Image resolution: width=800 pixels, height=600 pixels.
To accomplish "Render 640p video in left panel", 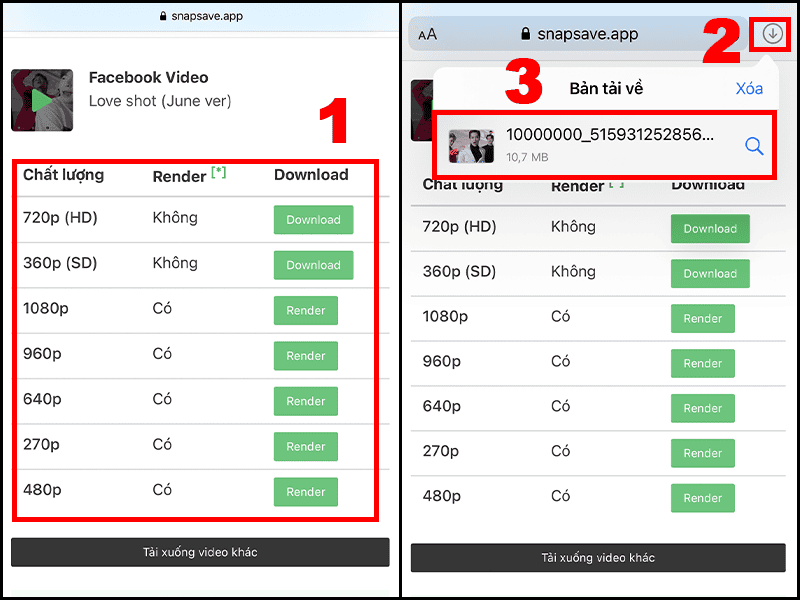I will (306, 401).
